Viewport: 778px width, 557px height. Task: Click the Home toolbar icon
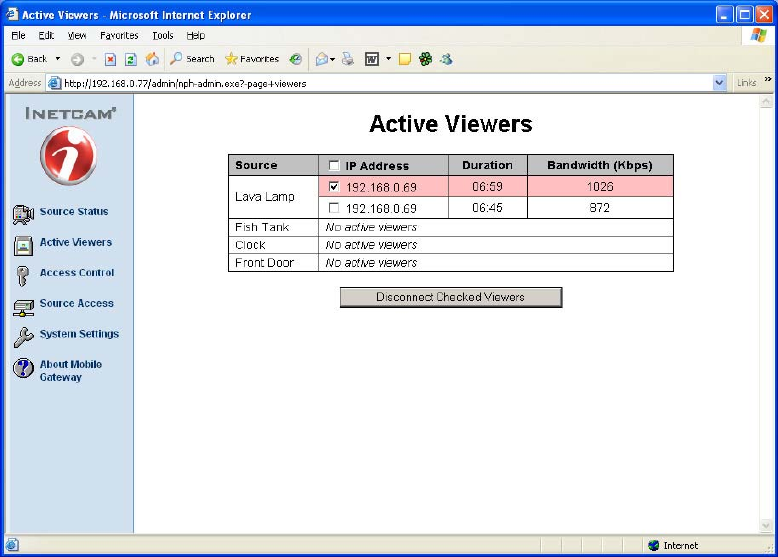click(153, 59)
